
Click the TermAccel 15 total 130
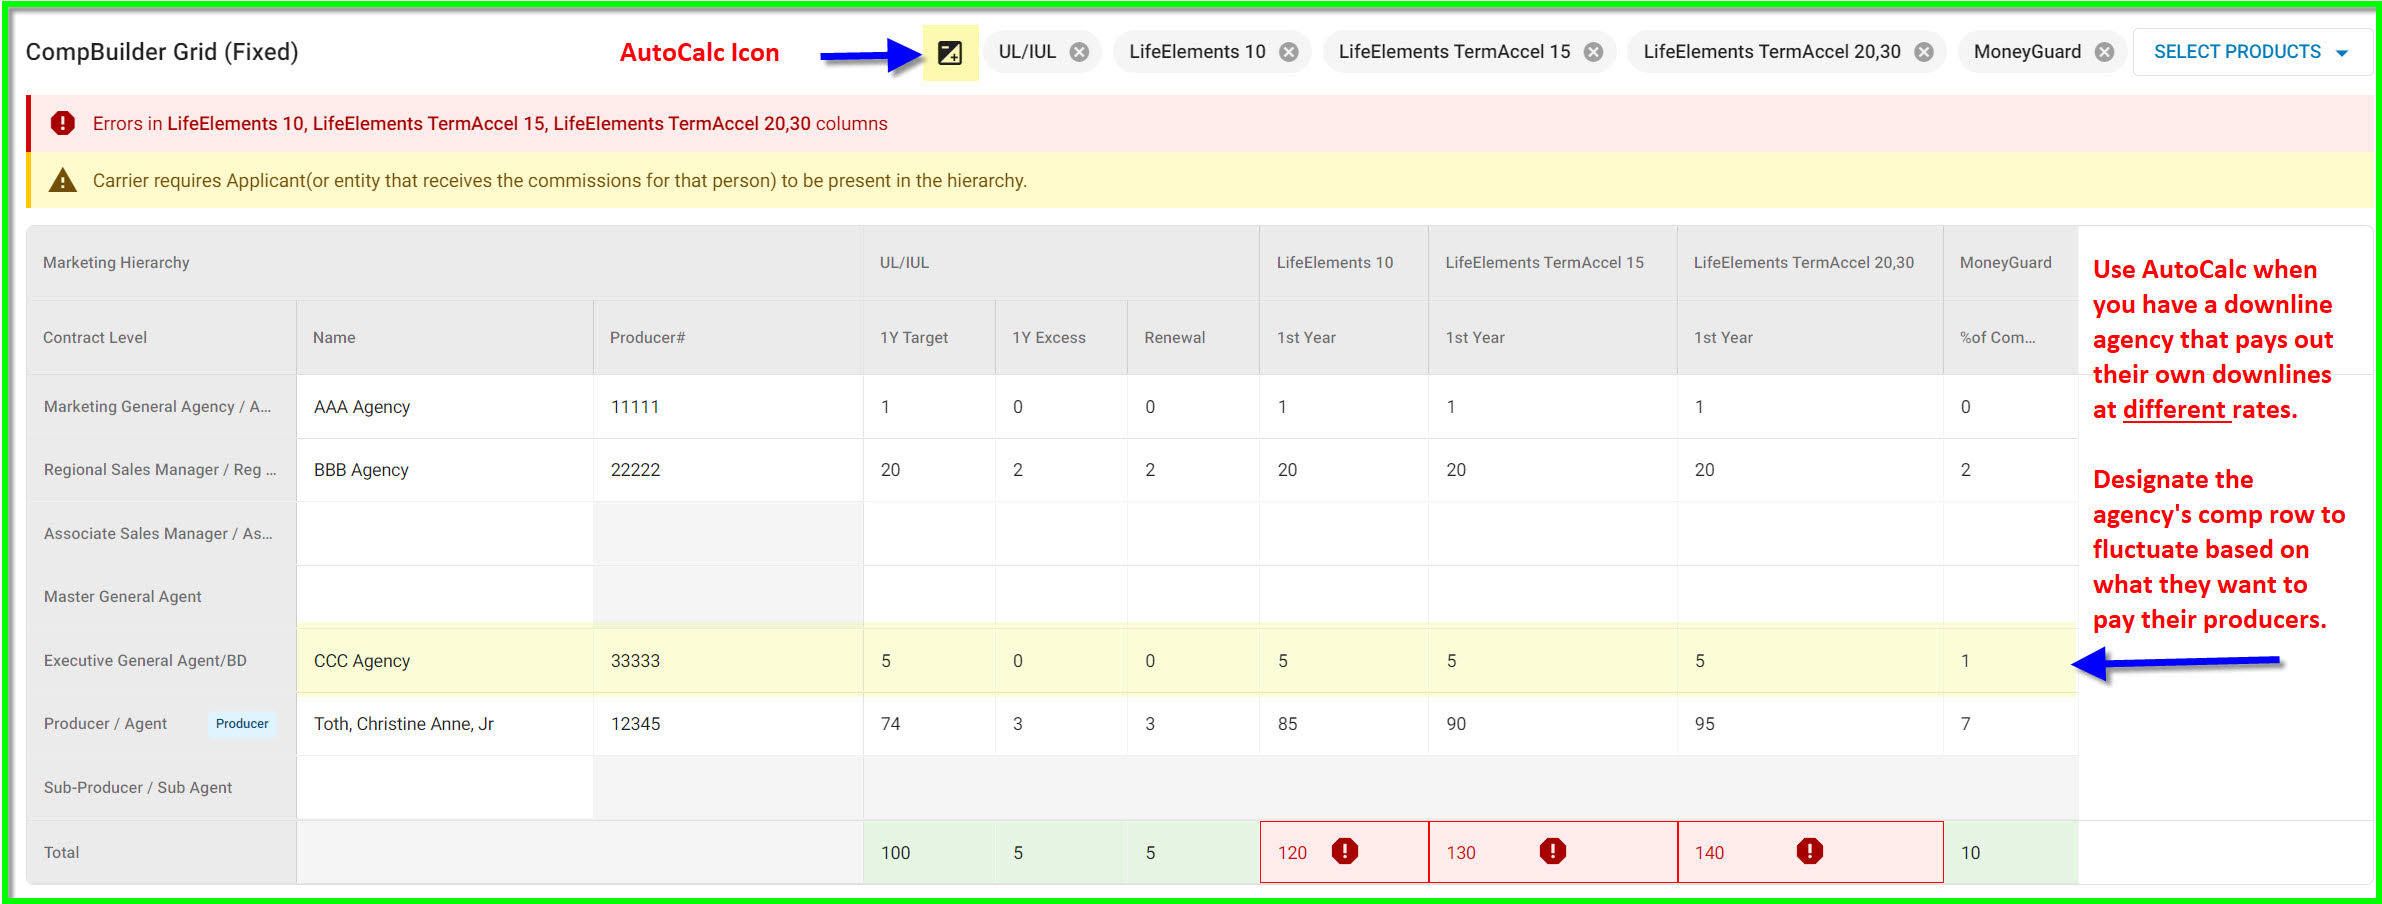(1461, 853)
